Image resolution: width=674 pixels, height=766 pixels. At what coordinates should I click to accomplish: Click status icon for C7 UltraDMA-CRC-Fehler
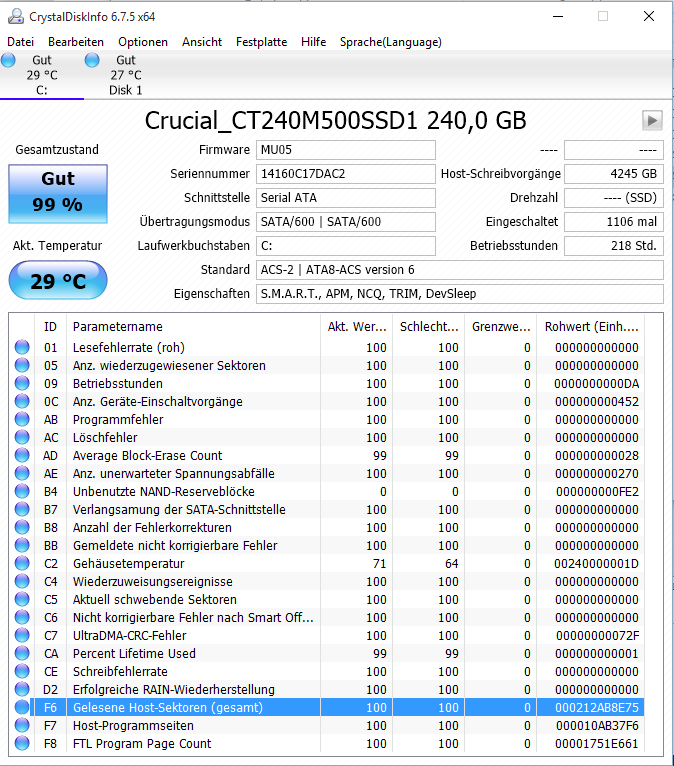[22, 636]
